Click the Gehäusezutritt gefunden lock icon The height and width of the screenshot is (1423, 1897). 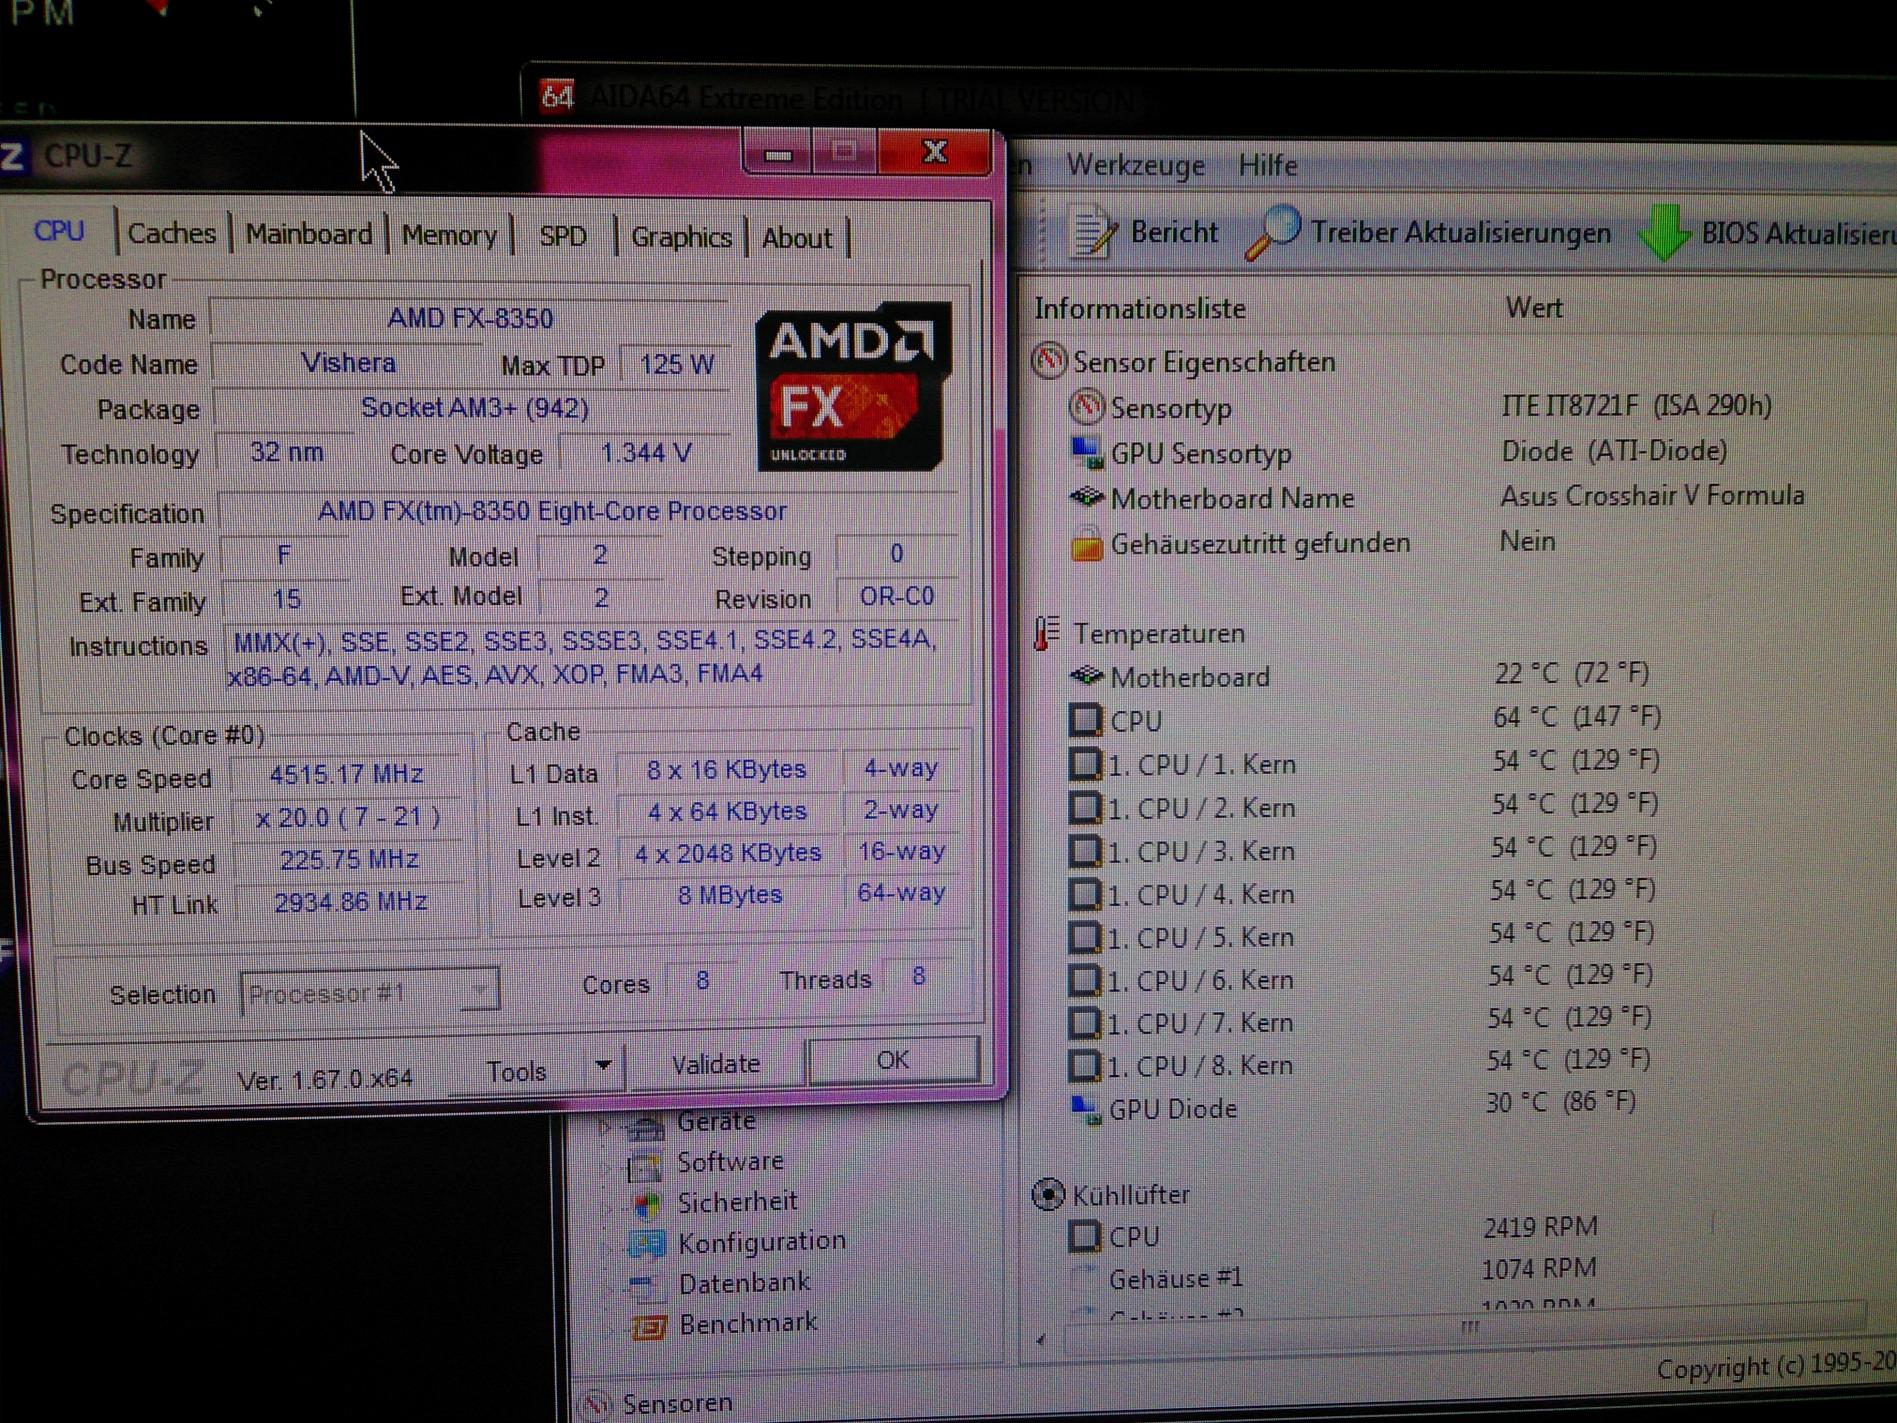(1086, 543)
